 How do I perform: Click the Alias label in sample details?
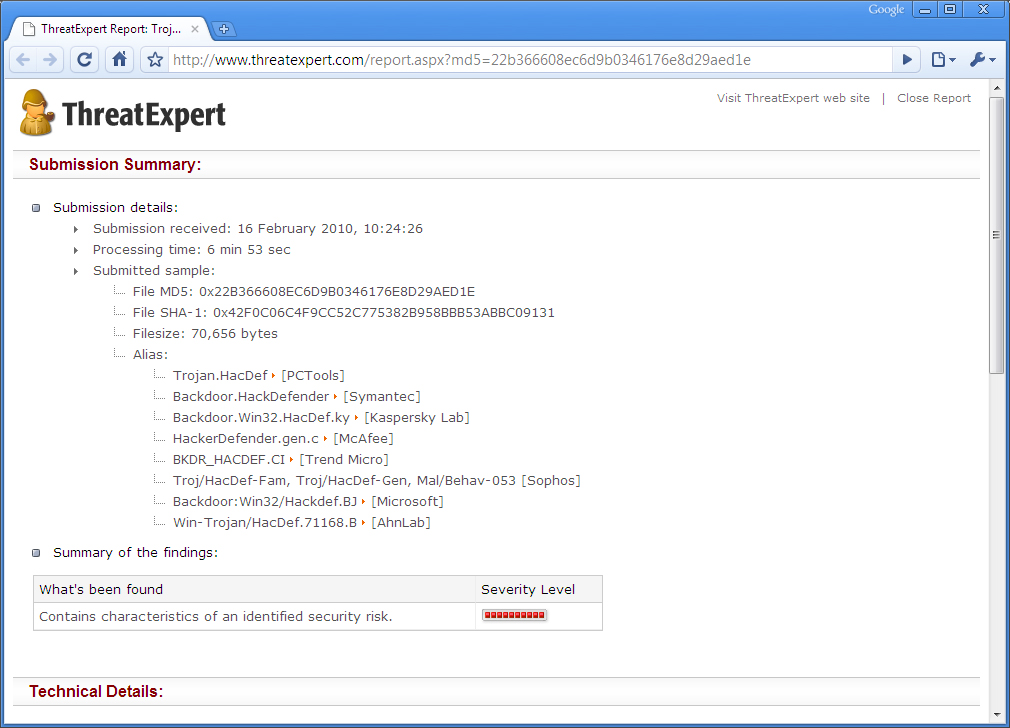pyautogui.click(x=150, y=354)
